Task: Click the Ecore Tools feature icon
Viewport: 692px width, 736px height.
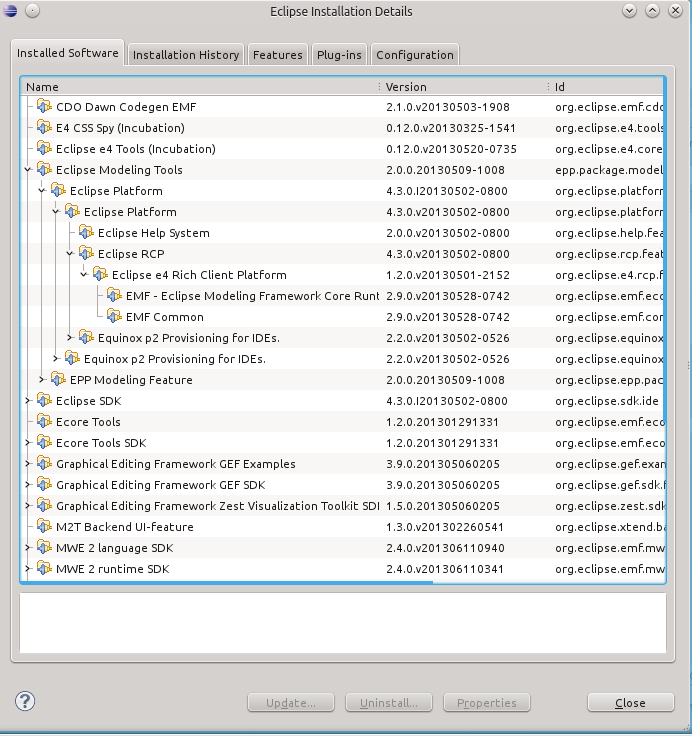Action: 44,422
